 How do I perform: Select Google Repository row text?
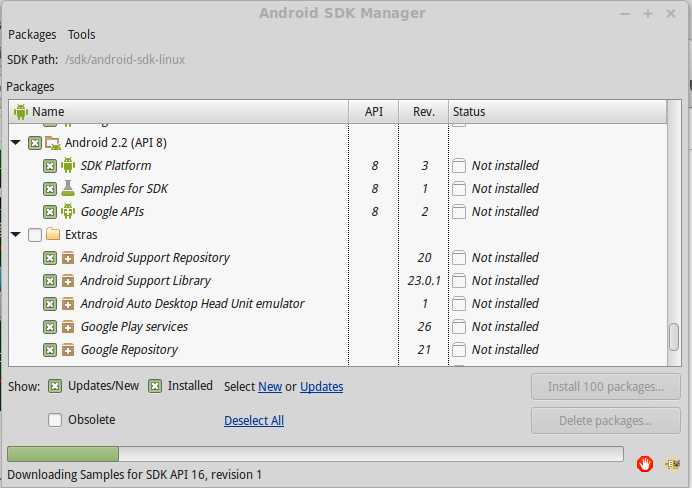129,349
